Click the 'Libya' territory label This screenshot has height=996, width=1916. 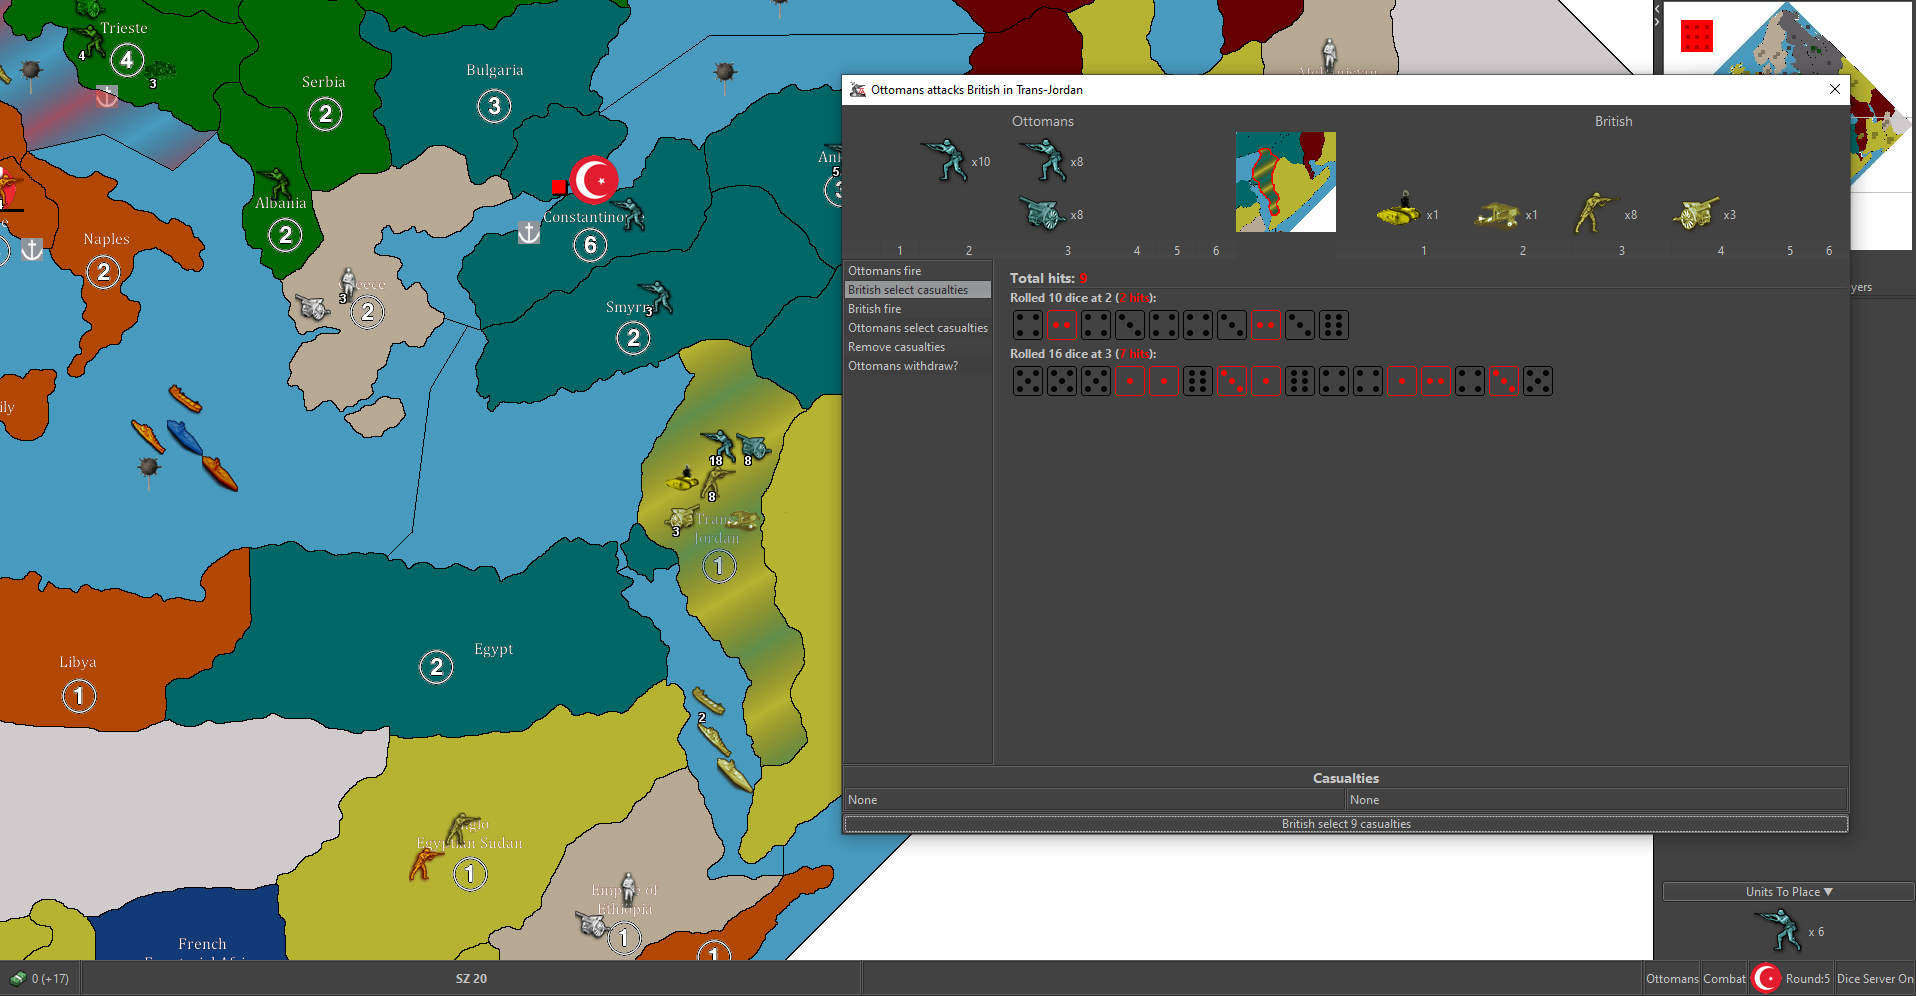point(78,662)
